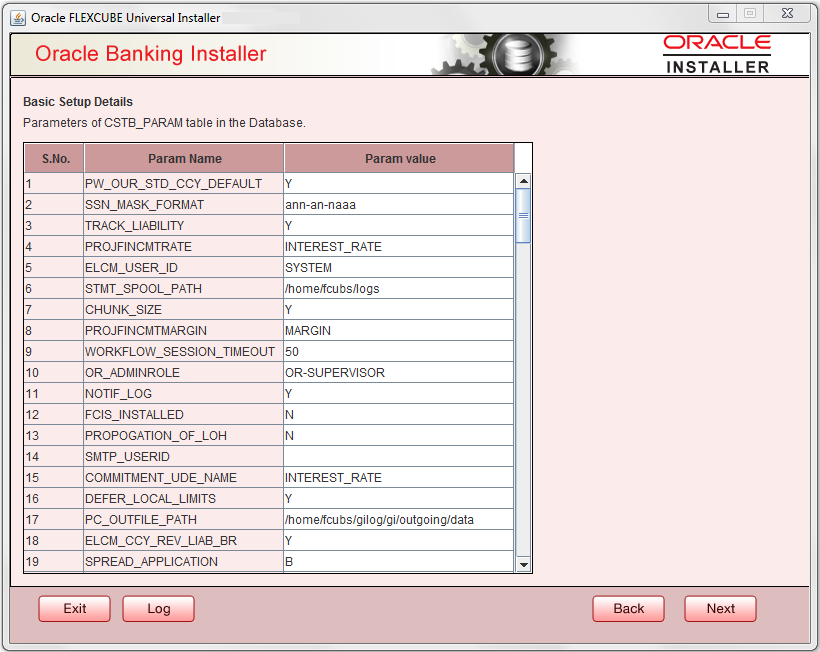
Task: Click the empty SMTP_USERID value field
Action: (396, 456)
